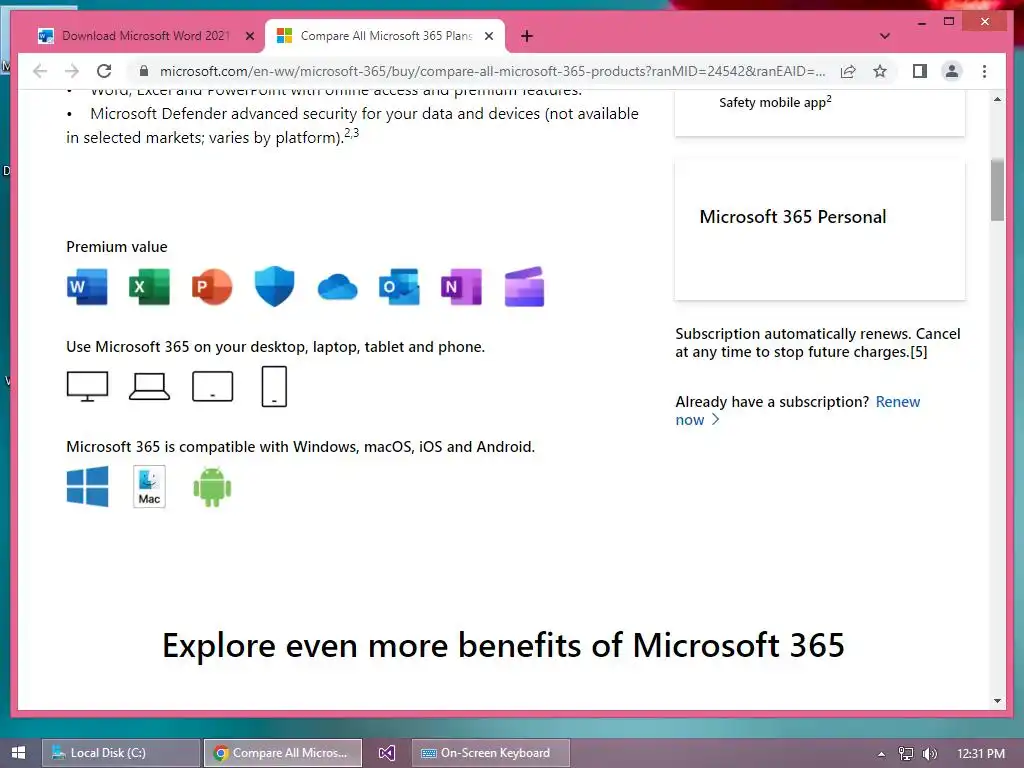Click the address bar URL field

coord(492,71)
